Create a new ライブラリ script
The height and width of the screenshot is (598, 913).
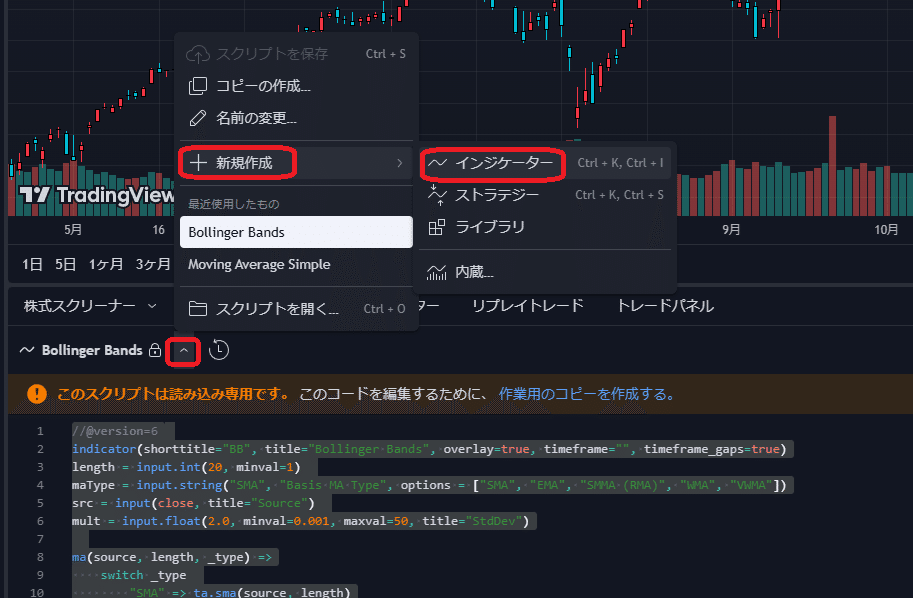tap(545, 227)
